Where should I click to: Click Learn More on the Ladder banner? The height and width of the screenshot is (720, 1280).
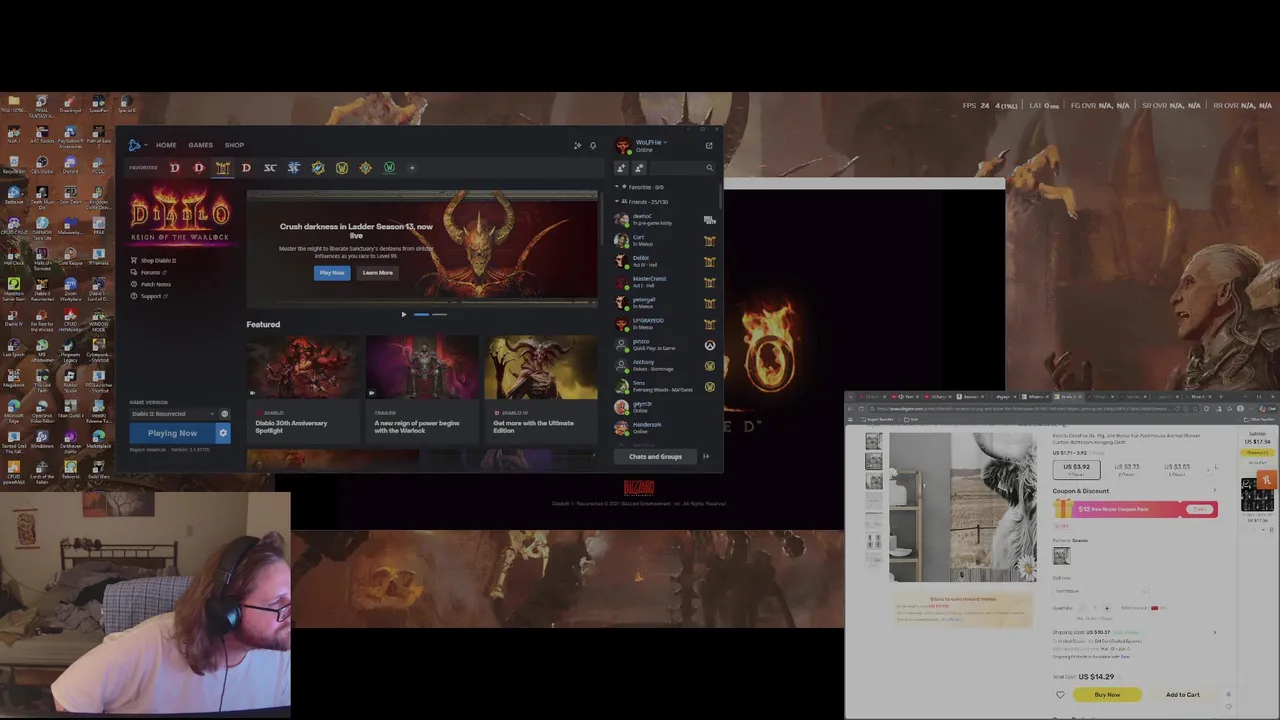[x=377, y=273]
